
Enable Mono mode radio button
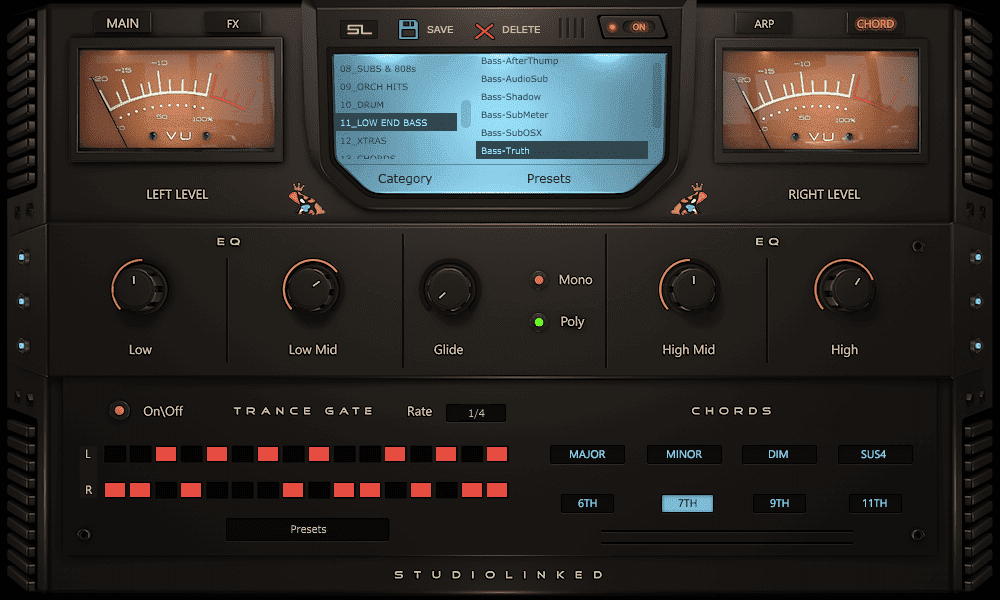tap(539, 280)
